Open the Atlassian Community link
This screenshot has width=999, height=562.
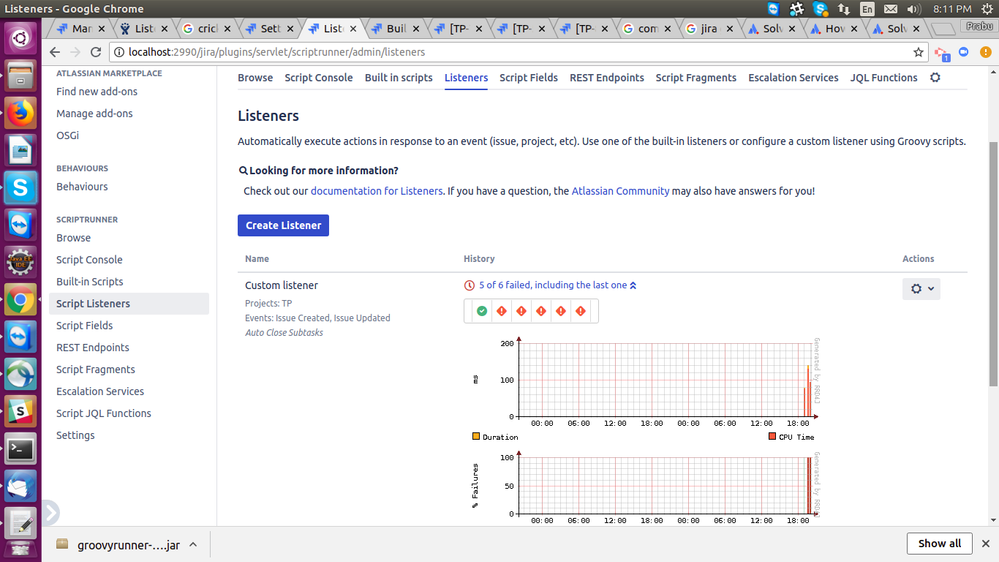click(x=620, y=191)
